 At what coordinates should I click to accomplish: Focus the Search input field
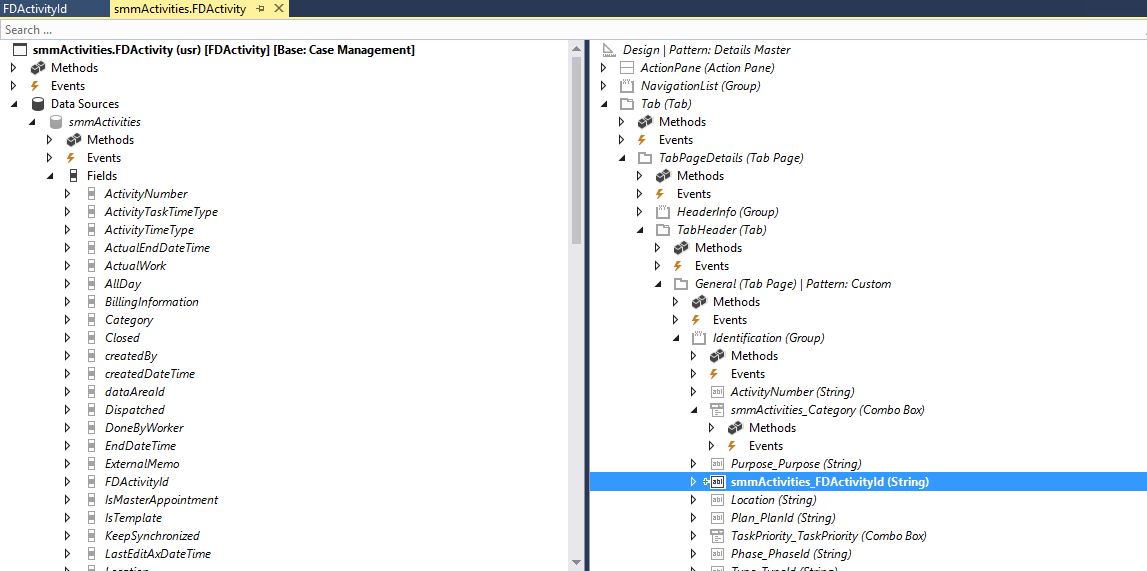coord(574,30)
